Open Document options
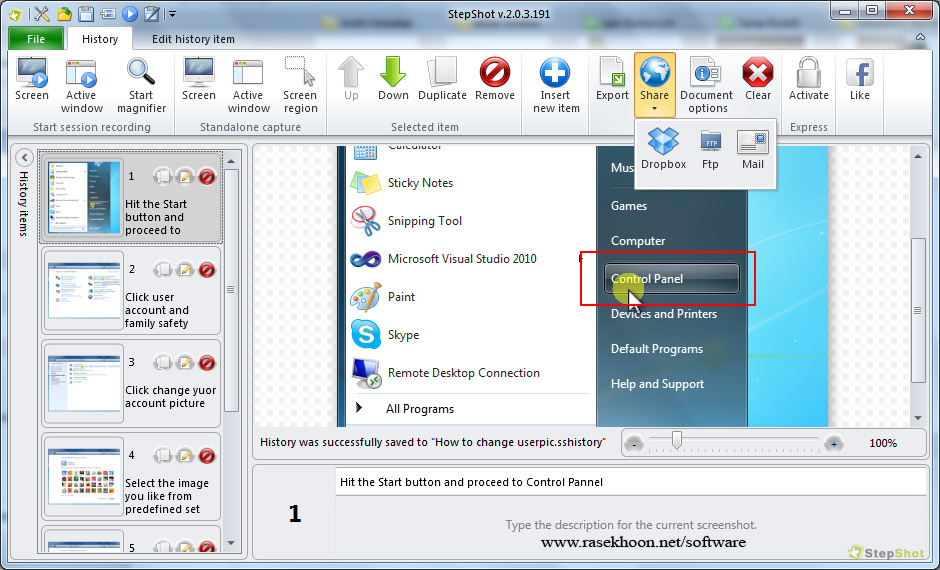The image size is (940, 570). tap(707, 85)
